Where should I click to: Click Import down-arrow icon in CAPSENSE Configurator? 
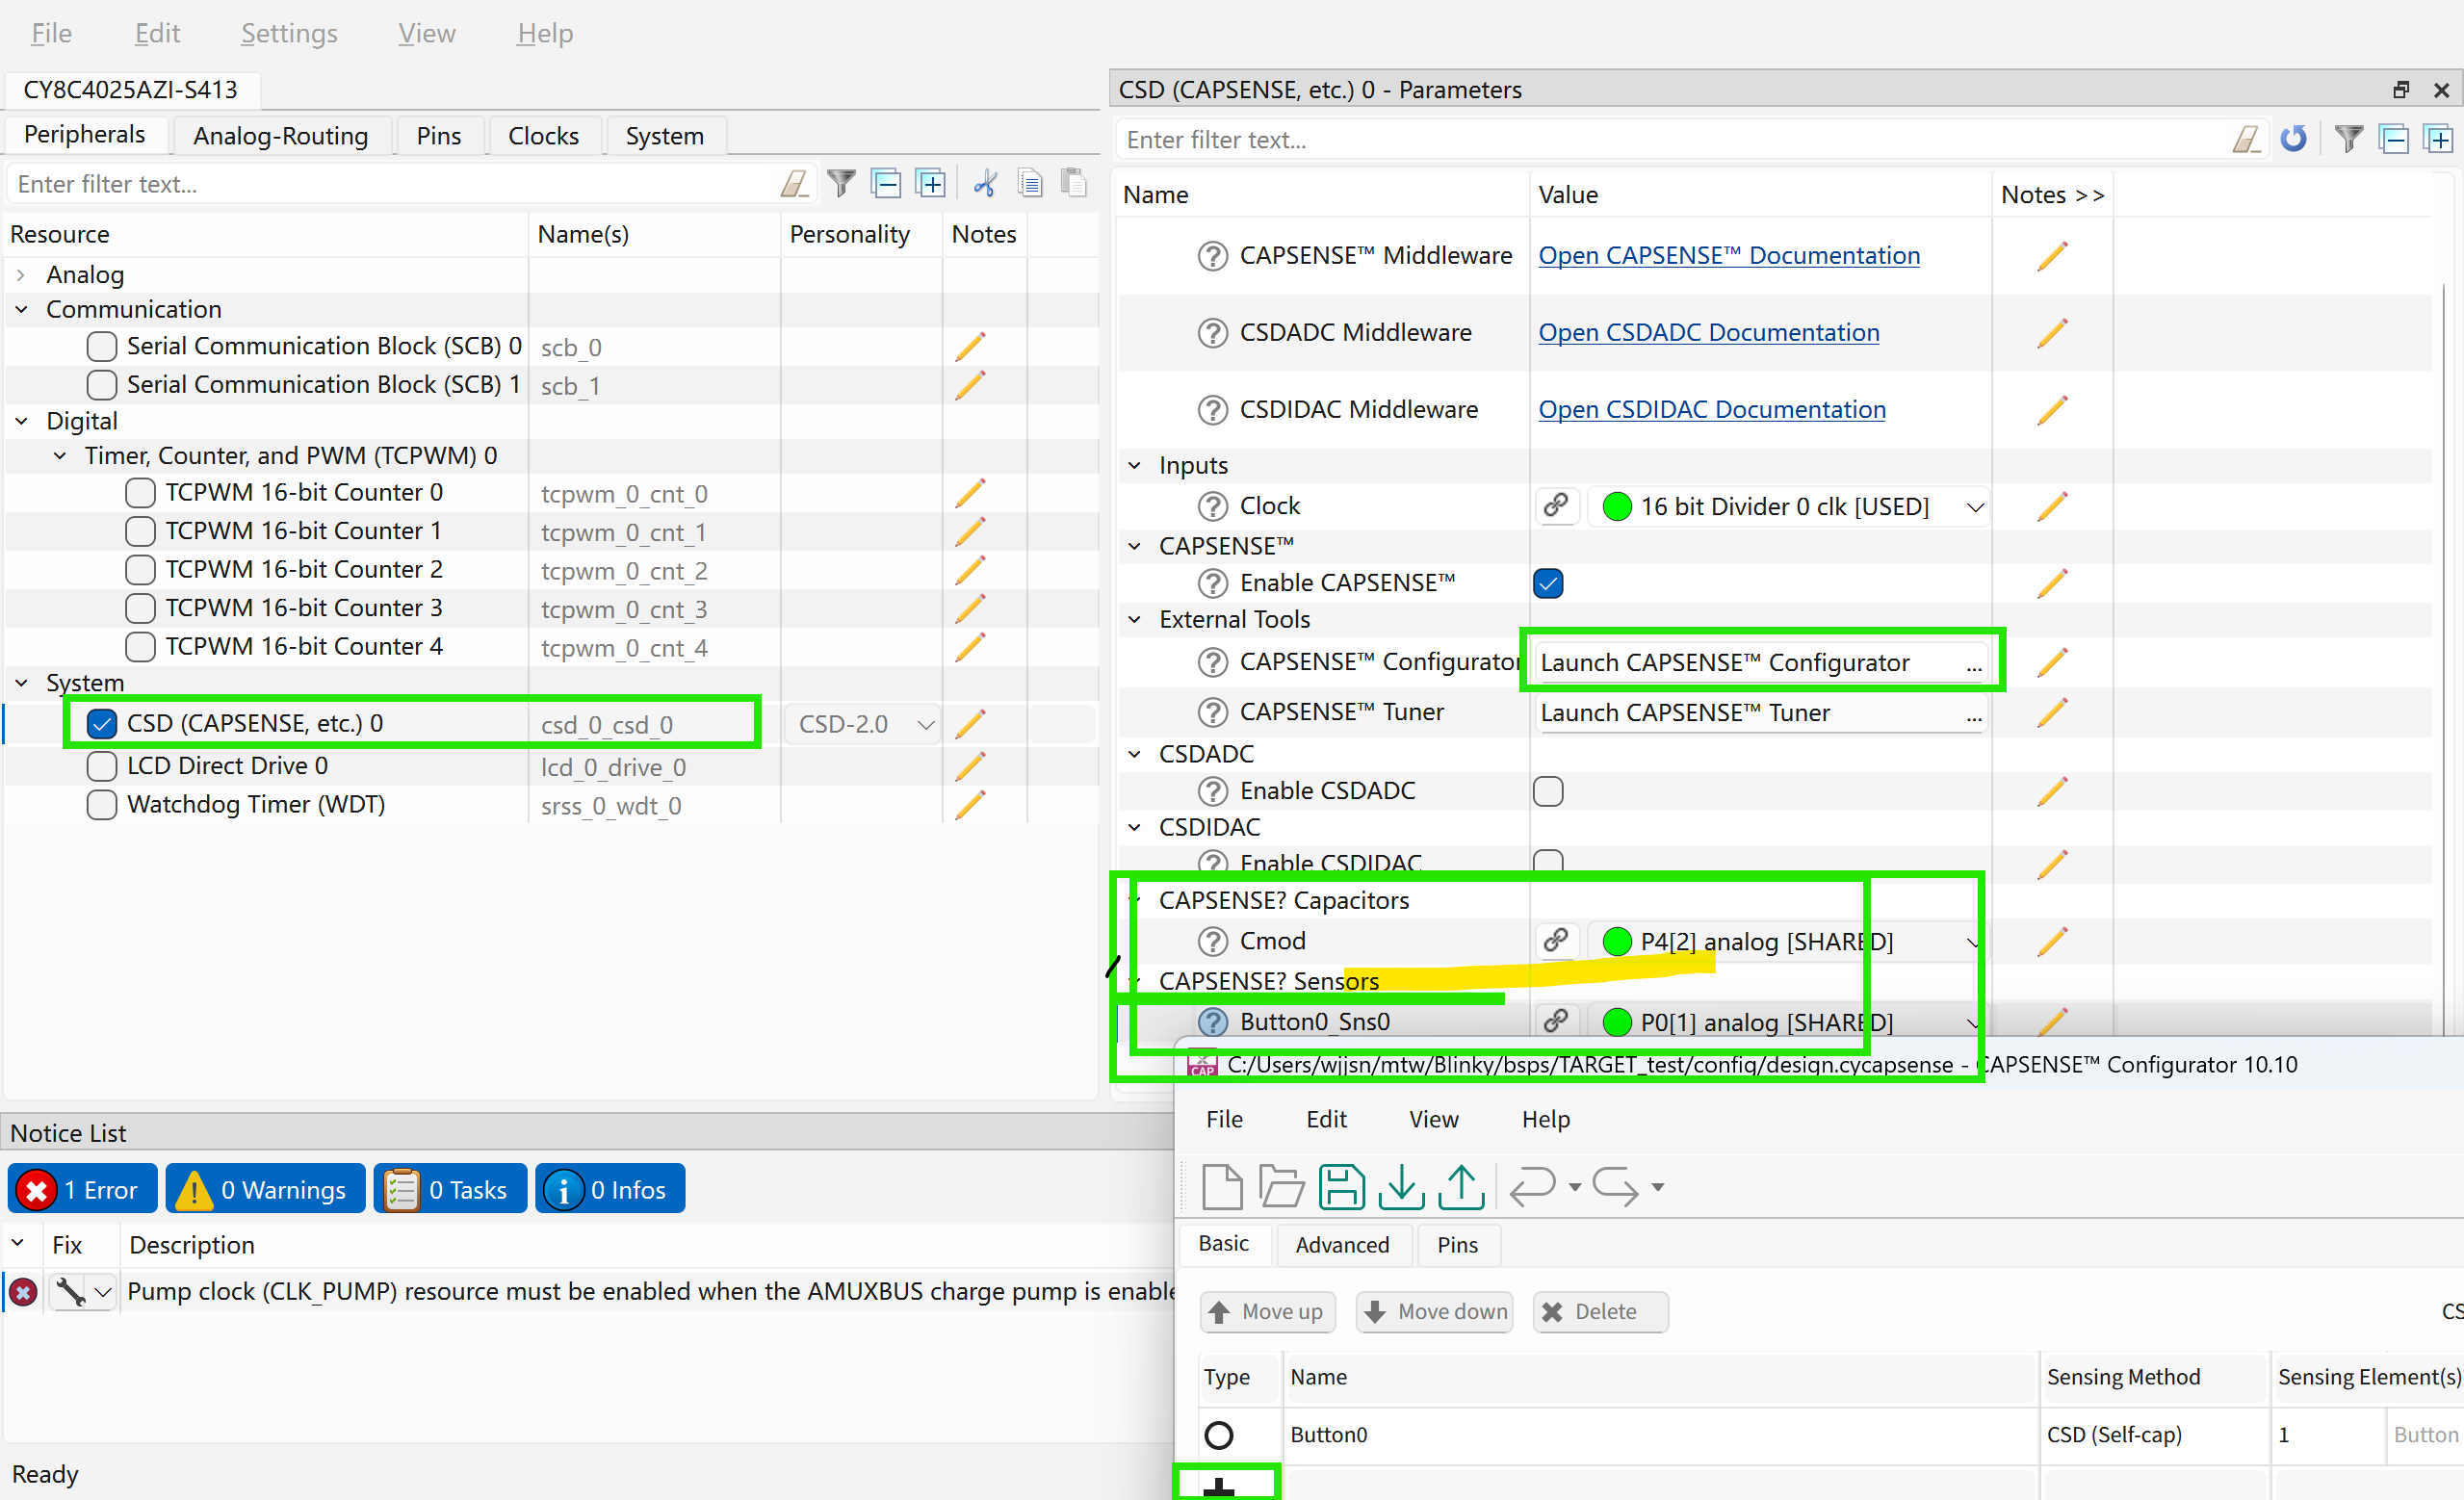coord(1402,1187)
